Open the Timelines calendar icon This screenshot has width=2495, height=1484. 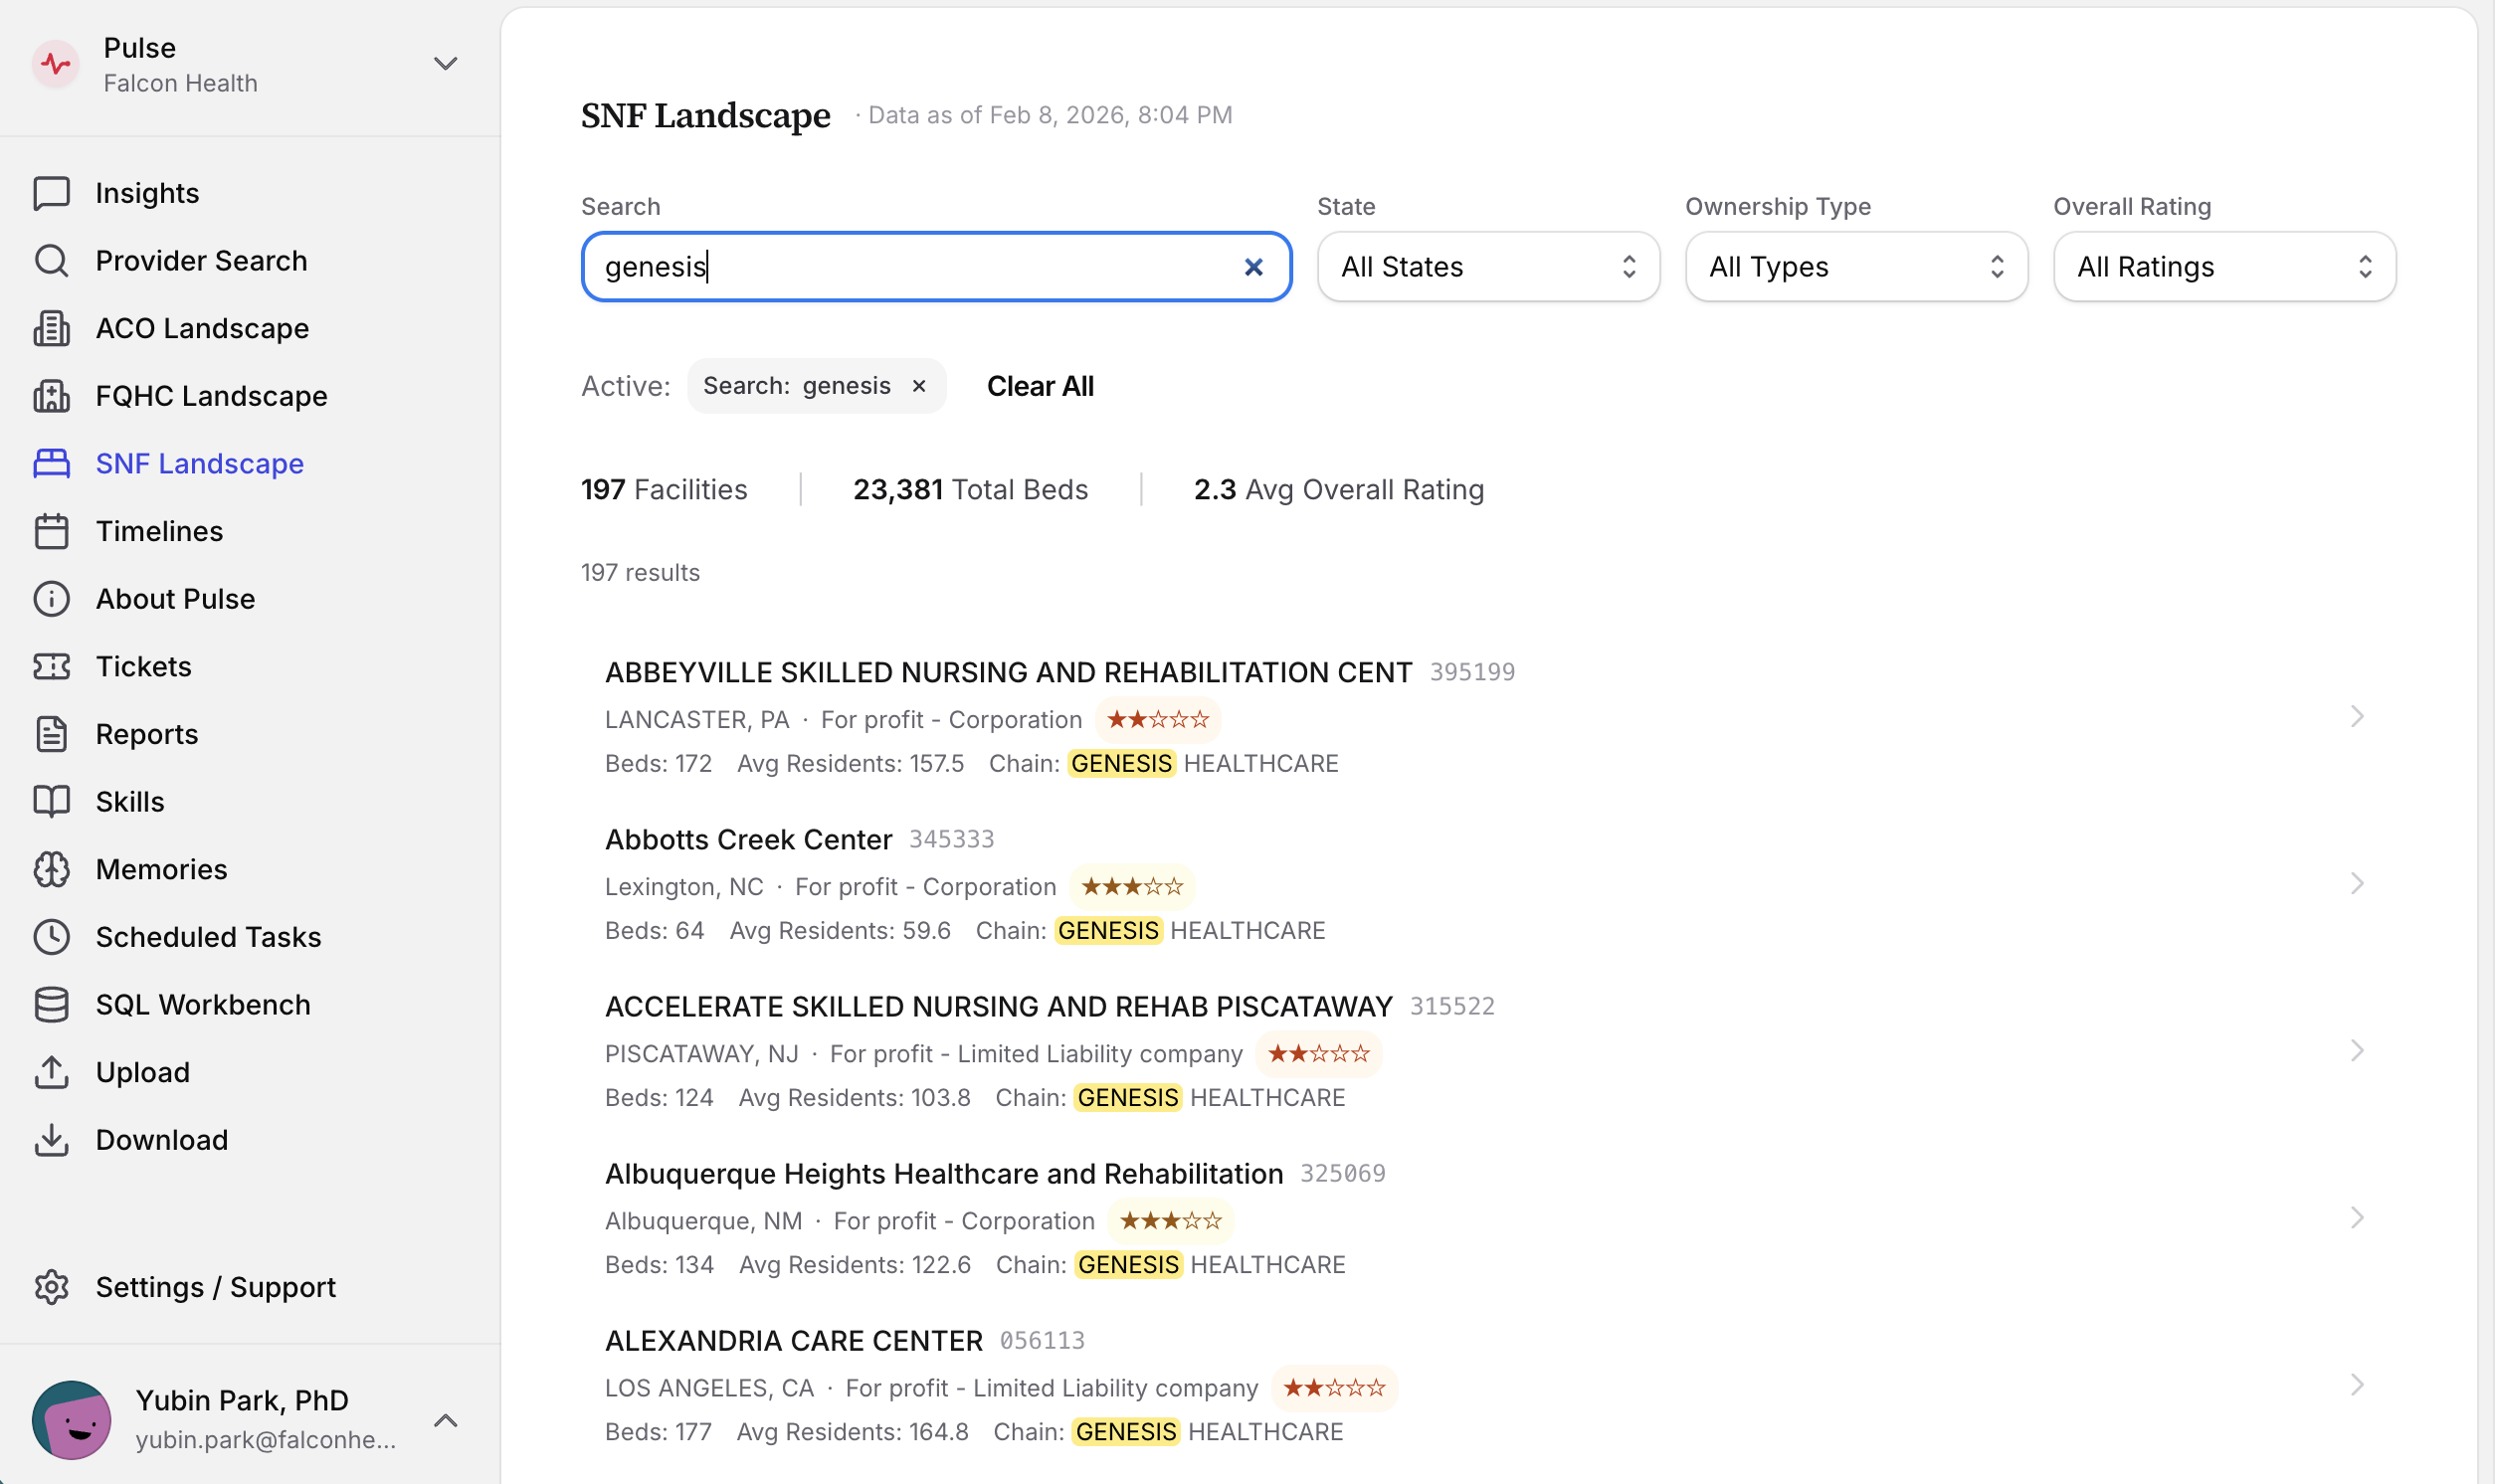(x=51, y=531)
